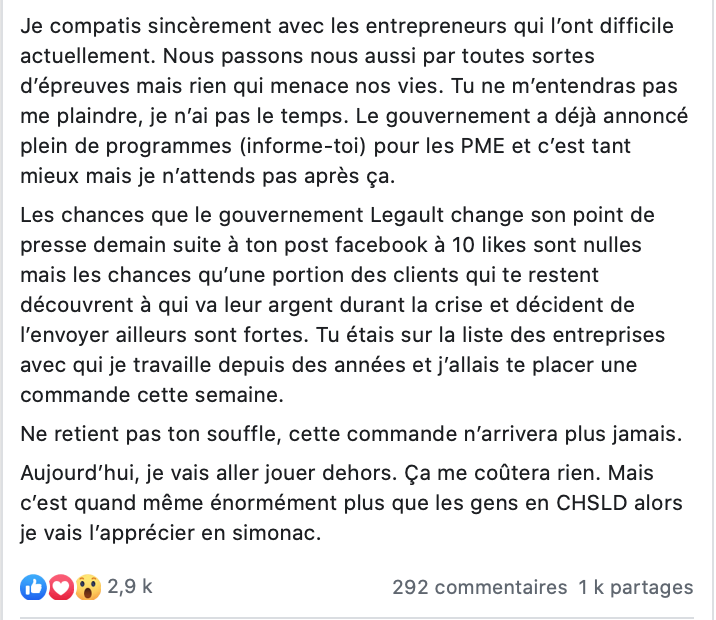Viewport: 716px width, 620px height.
Task: Click the paragraph starting with 'Aujourd'hui, je vais'
Action: 351,503
